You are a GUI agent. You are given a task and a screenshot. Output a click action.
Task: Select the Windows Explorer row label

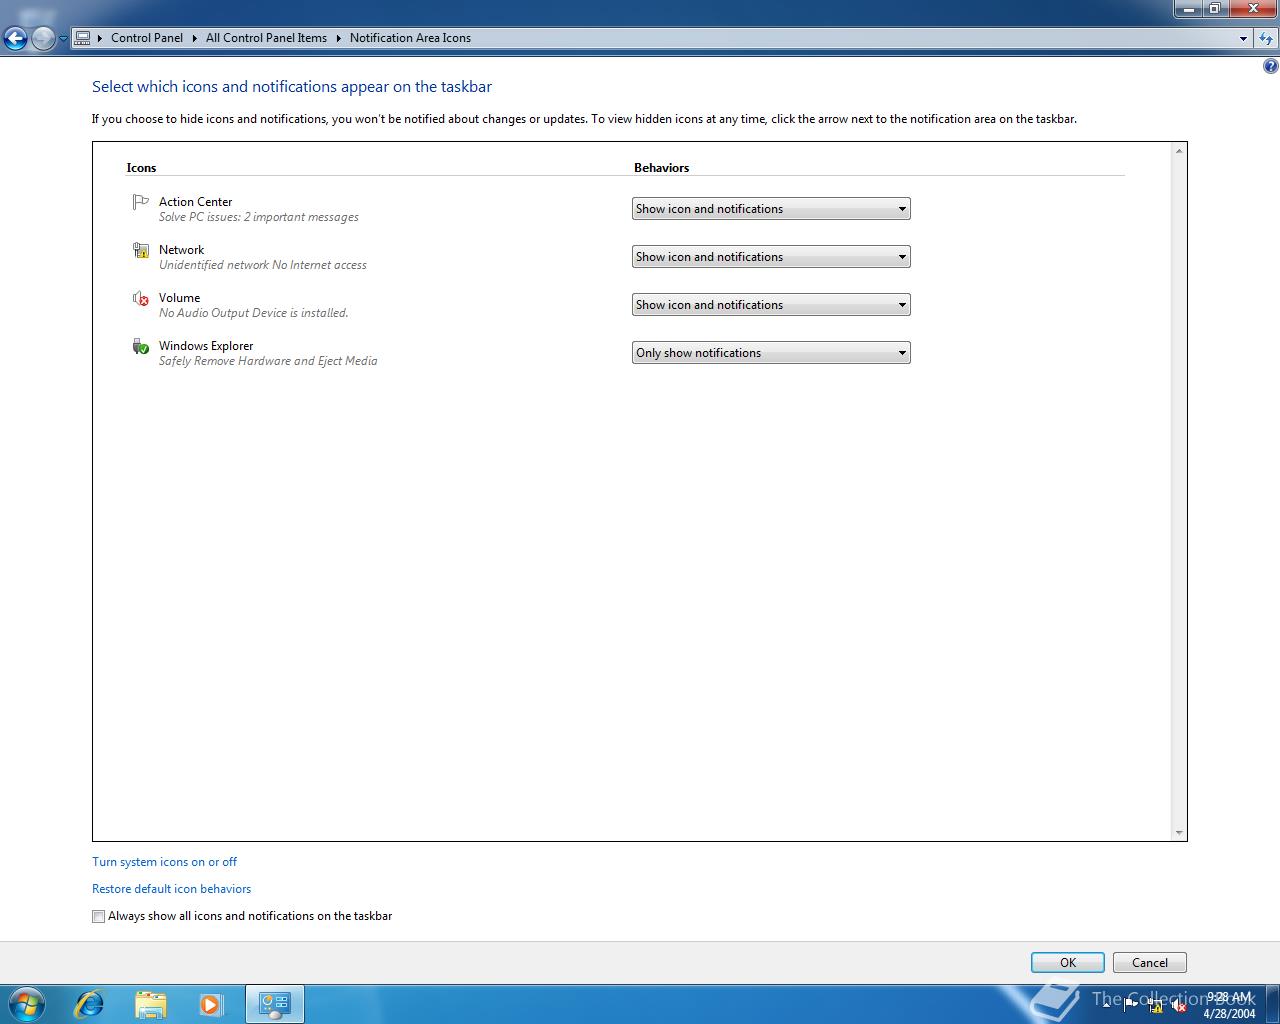click(206, 346)
